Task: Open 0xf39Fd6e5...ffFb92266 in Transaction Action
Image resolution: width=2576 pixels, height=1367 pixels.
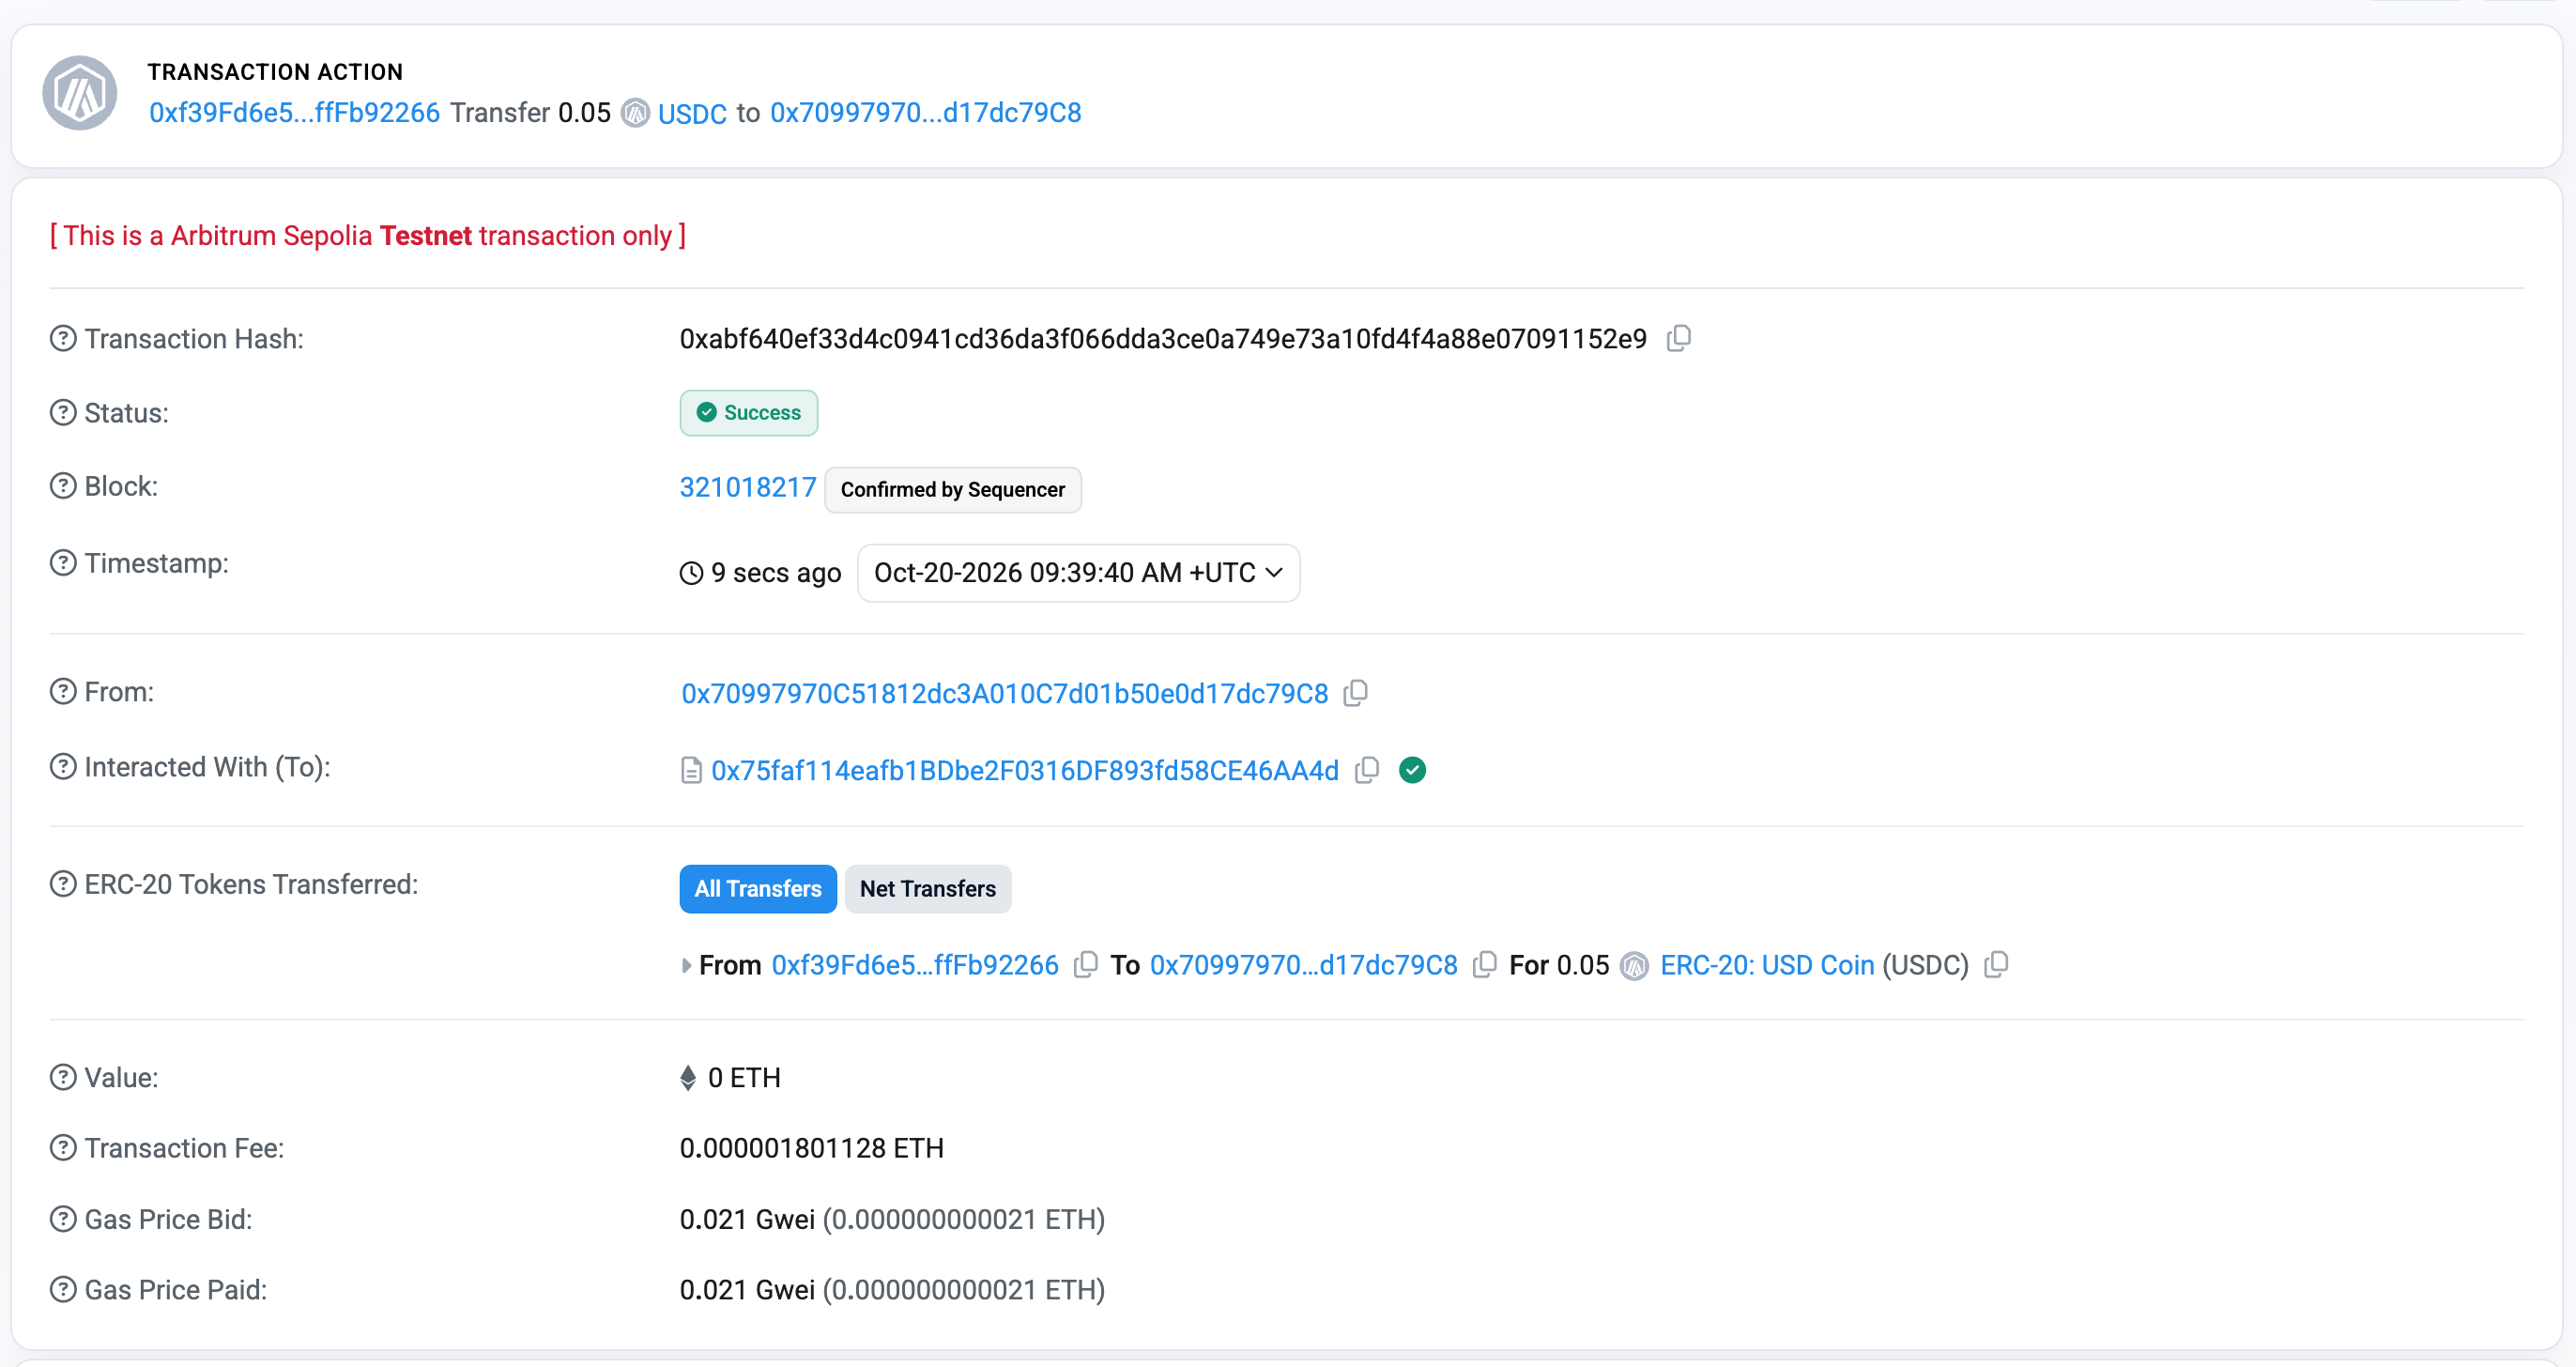Action: click(295, 113)
